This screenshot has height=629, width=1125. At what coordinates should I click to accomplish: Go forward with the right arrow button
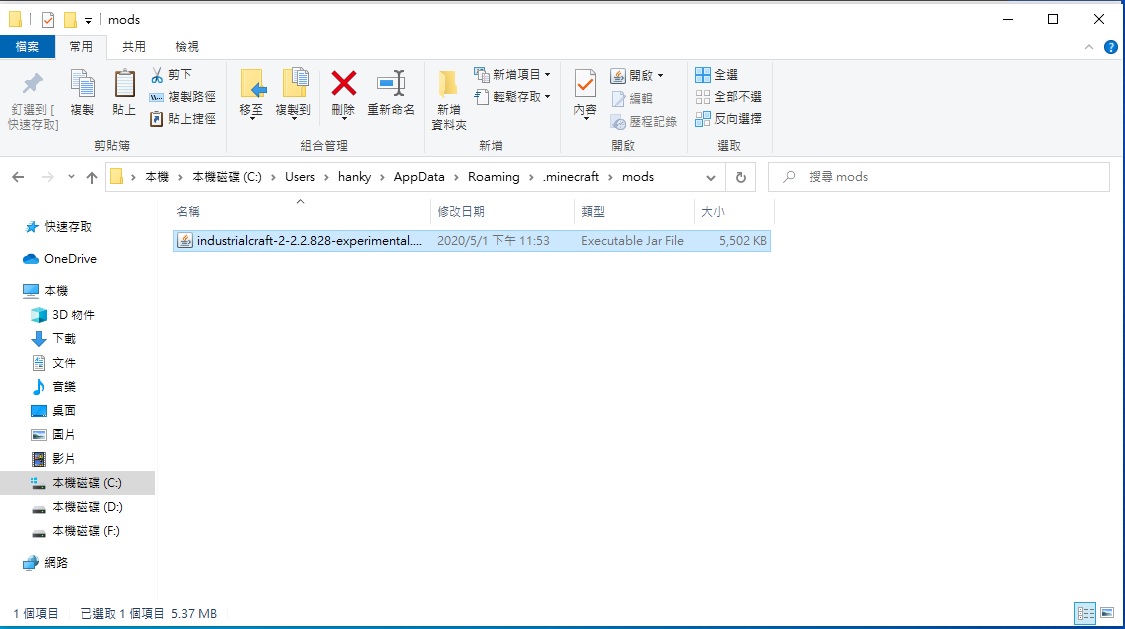47,177
